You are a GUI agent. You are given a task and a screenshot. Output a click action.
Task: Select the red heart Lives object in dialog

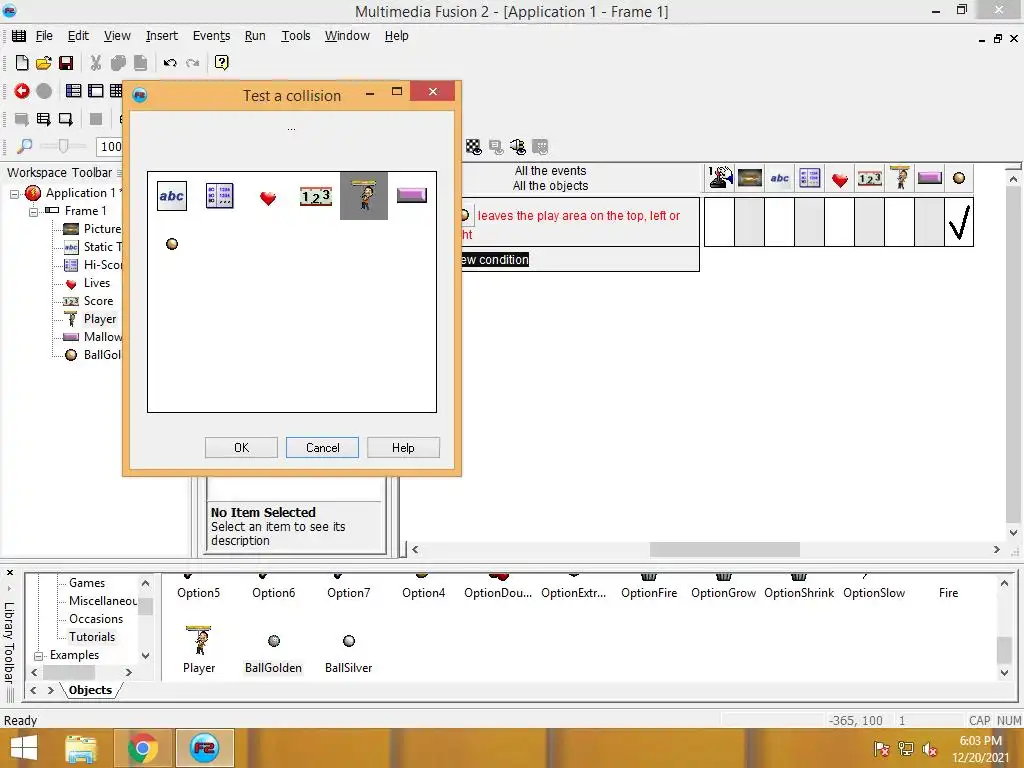point(268,198)
